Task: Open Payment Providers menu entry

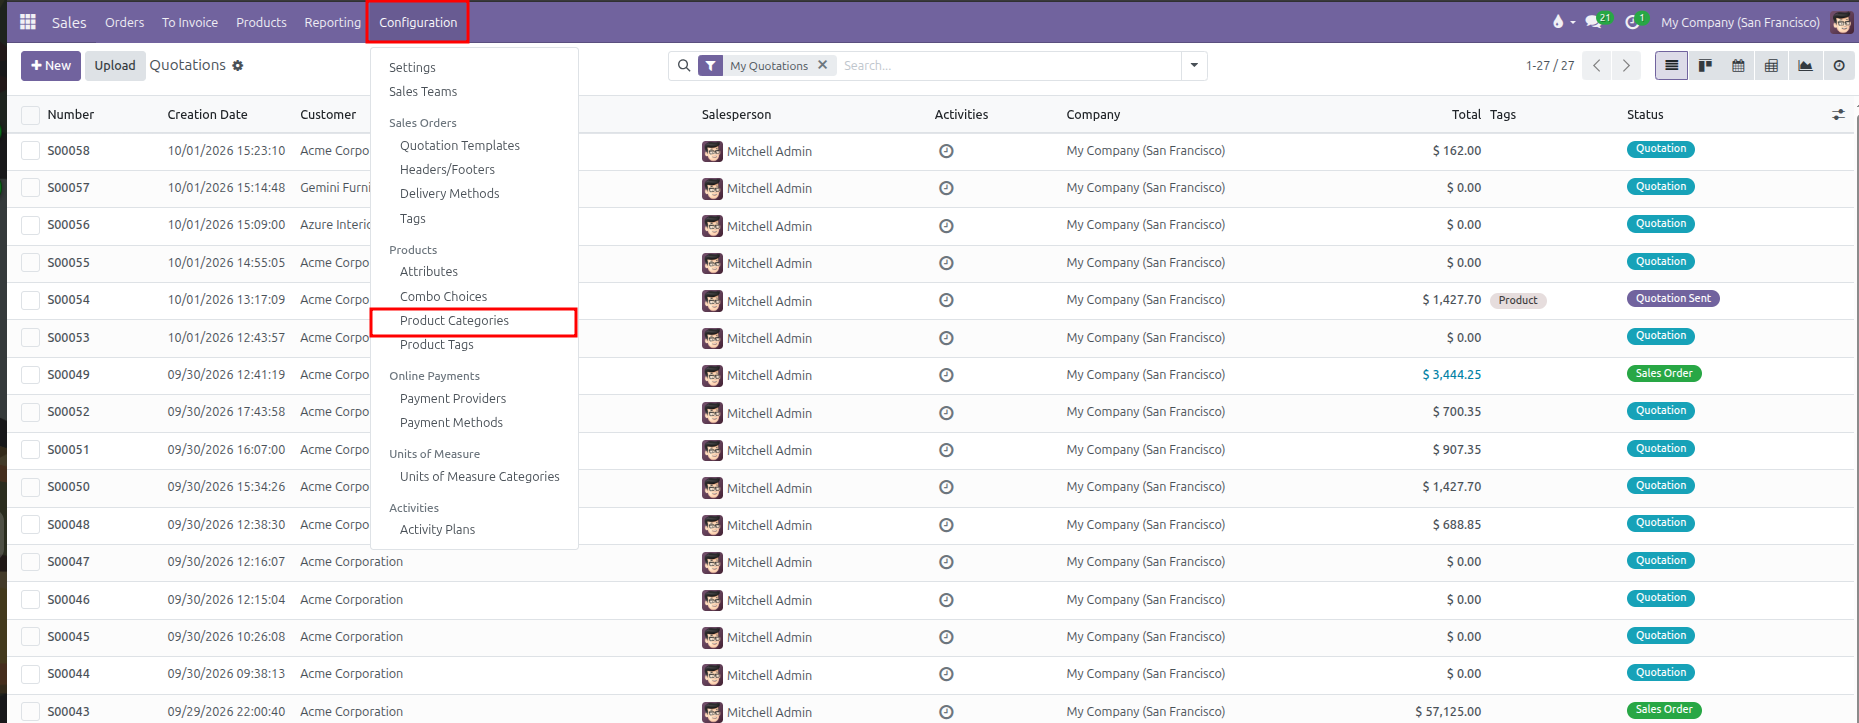Action: coord(453,399)
